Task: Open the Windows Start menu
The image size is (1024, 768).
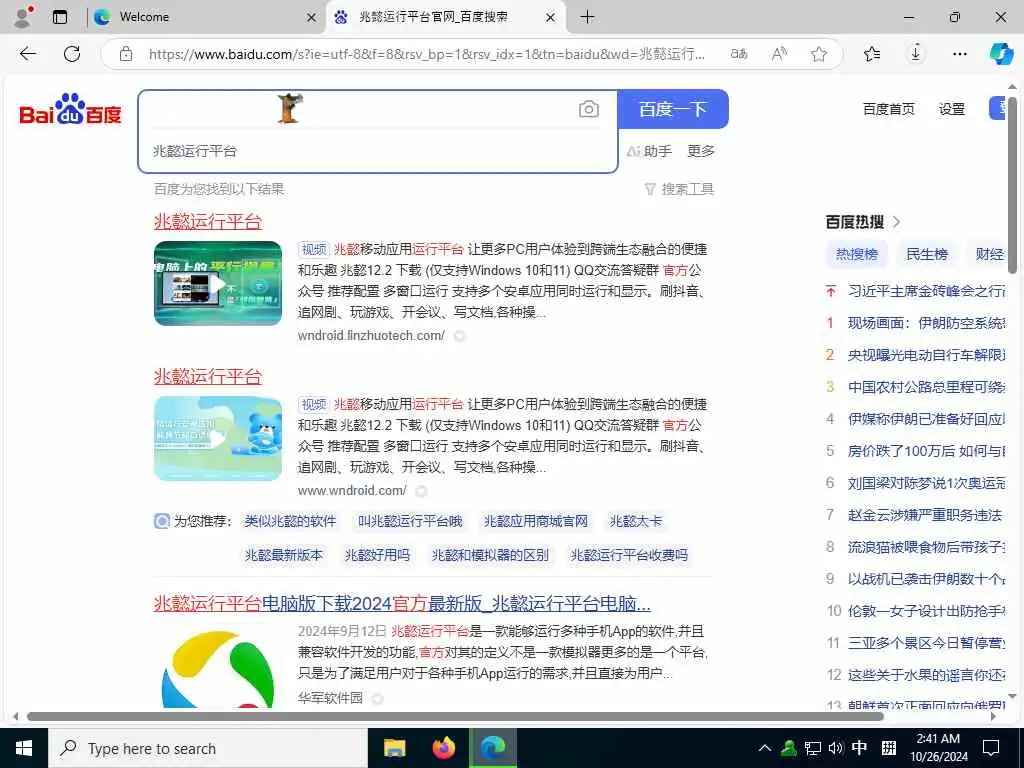Action: tap(24, 748)
